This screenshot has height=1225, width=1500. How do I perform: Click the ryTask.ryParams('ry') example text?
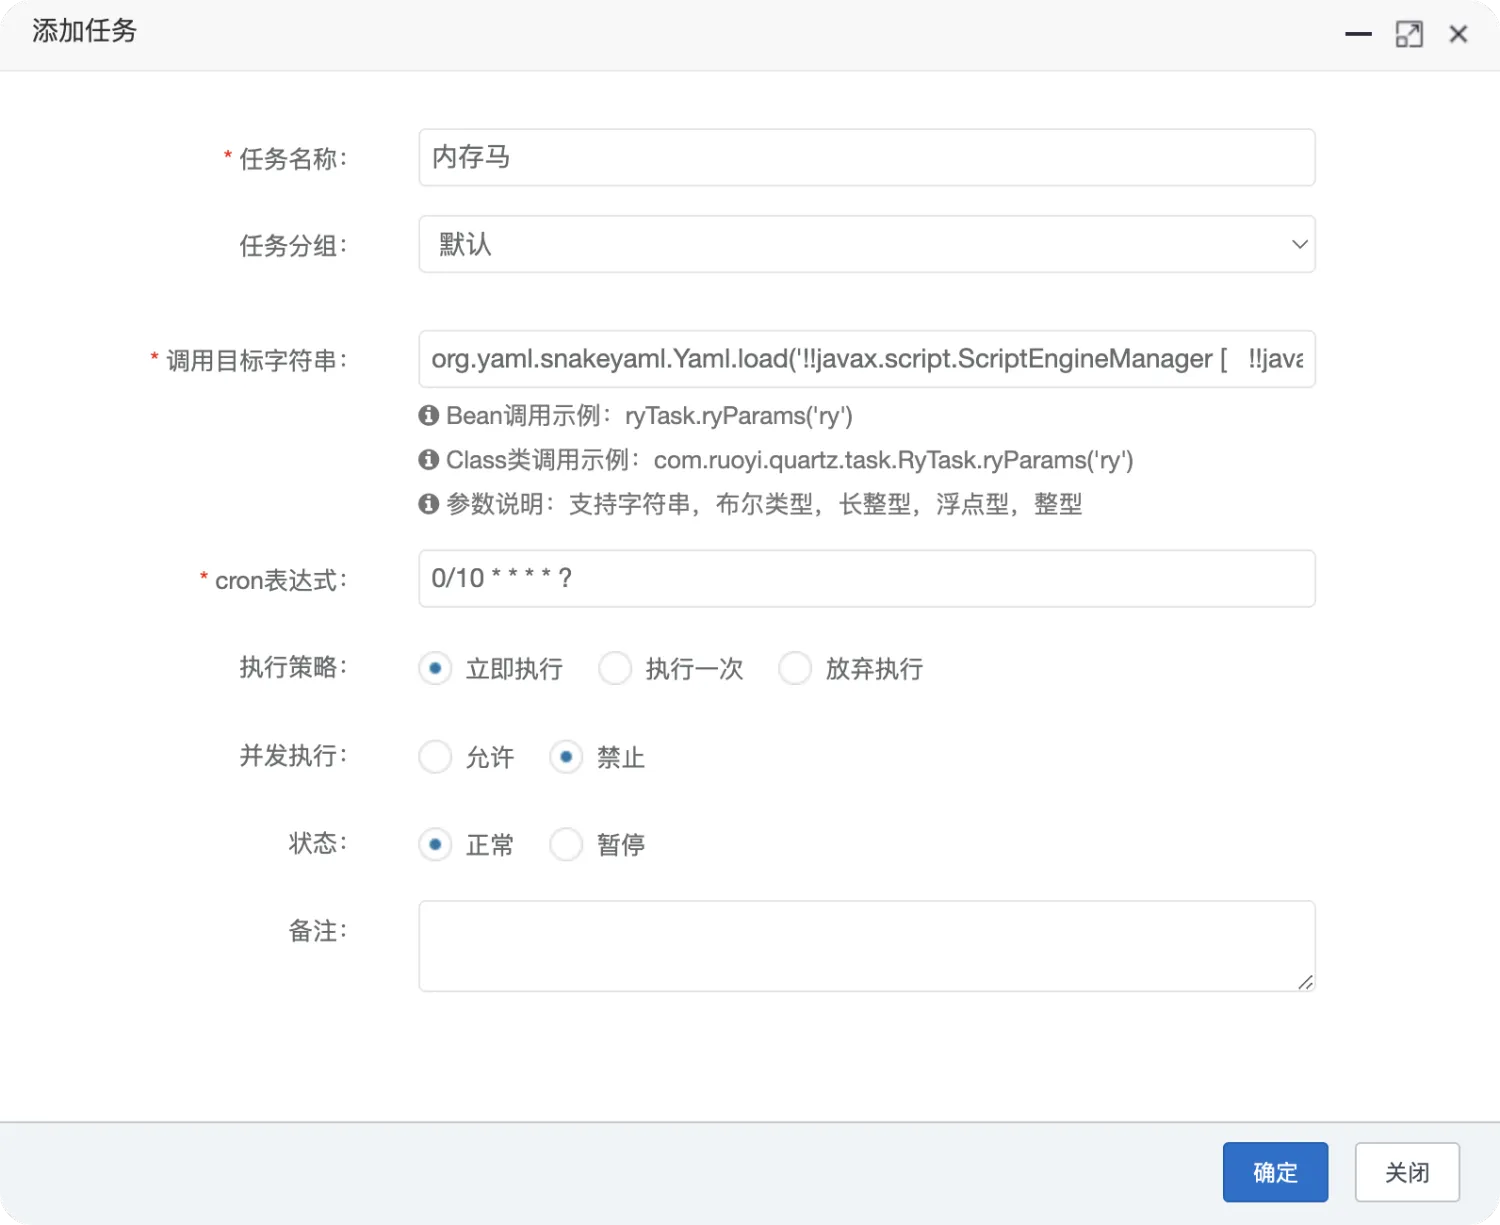pos(739,416)
